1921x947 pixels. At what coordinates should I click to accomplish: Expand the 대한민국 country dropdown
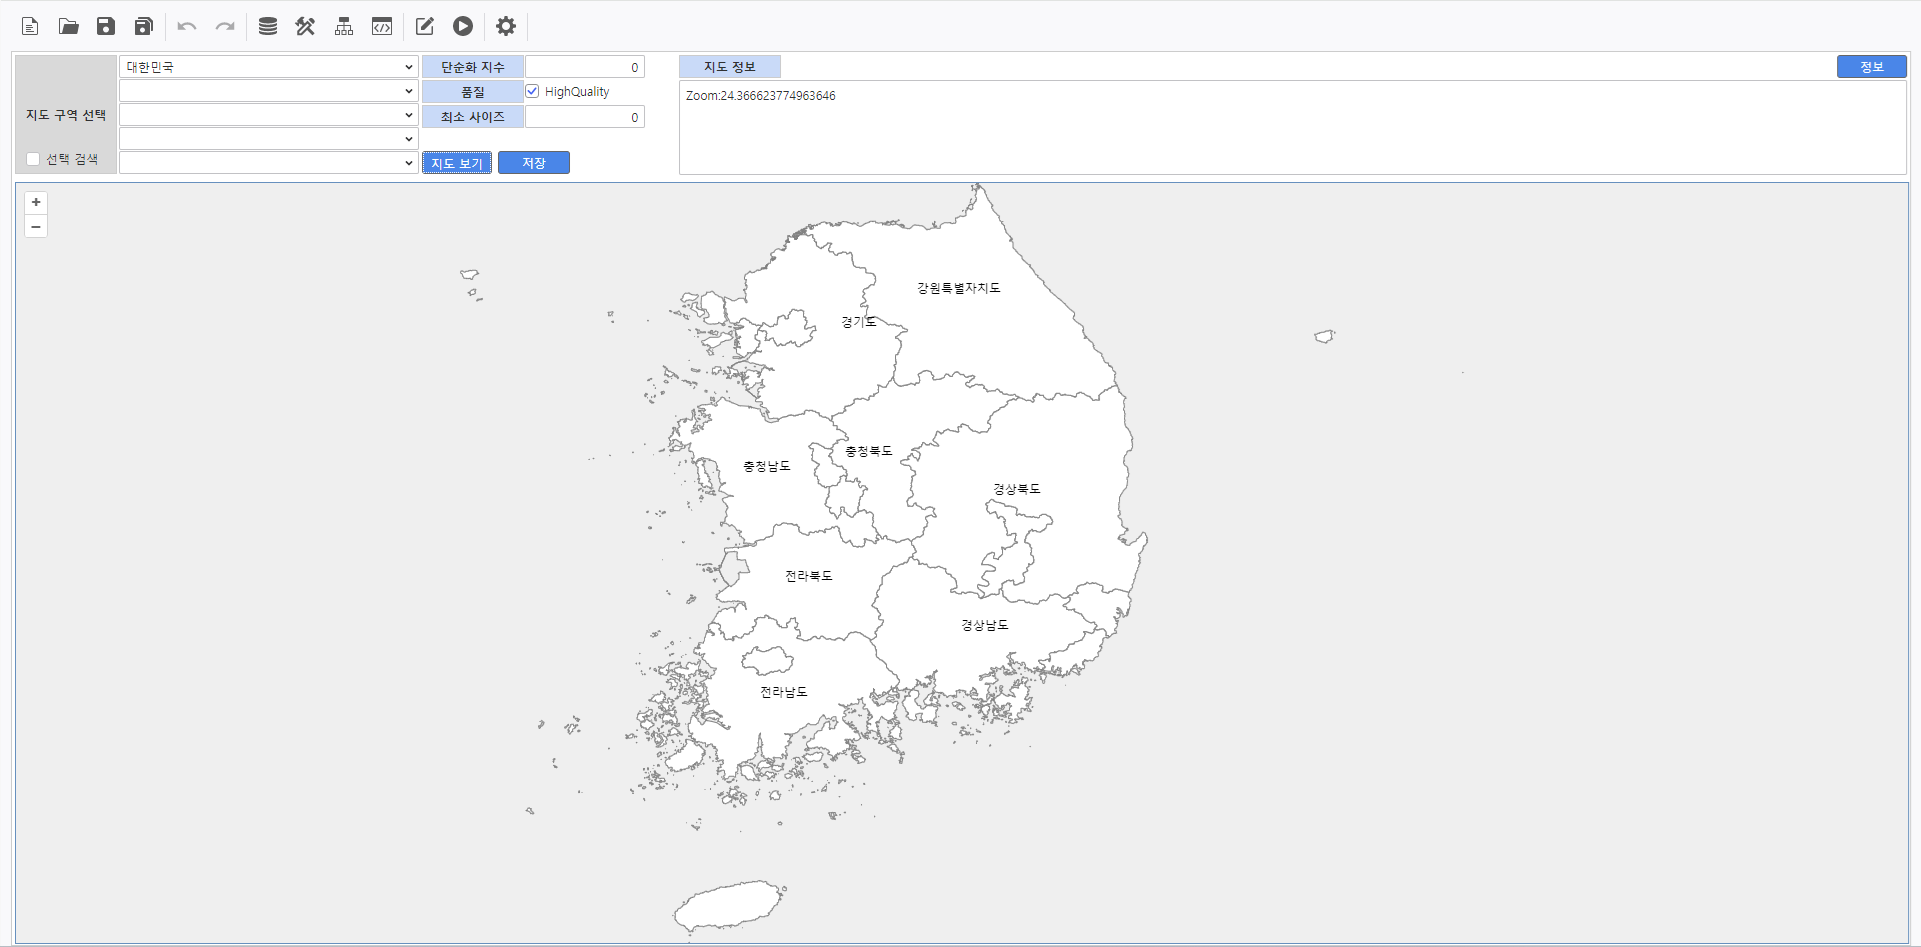268,67
